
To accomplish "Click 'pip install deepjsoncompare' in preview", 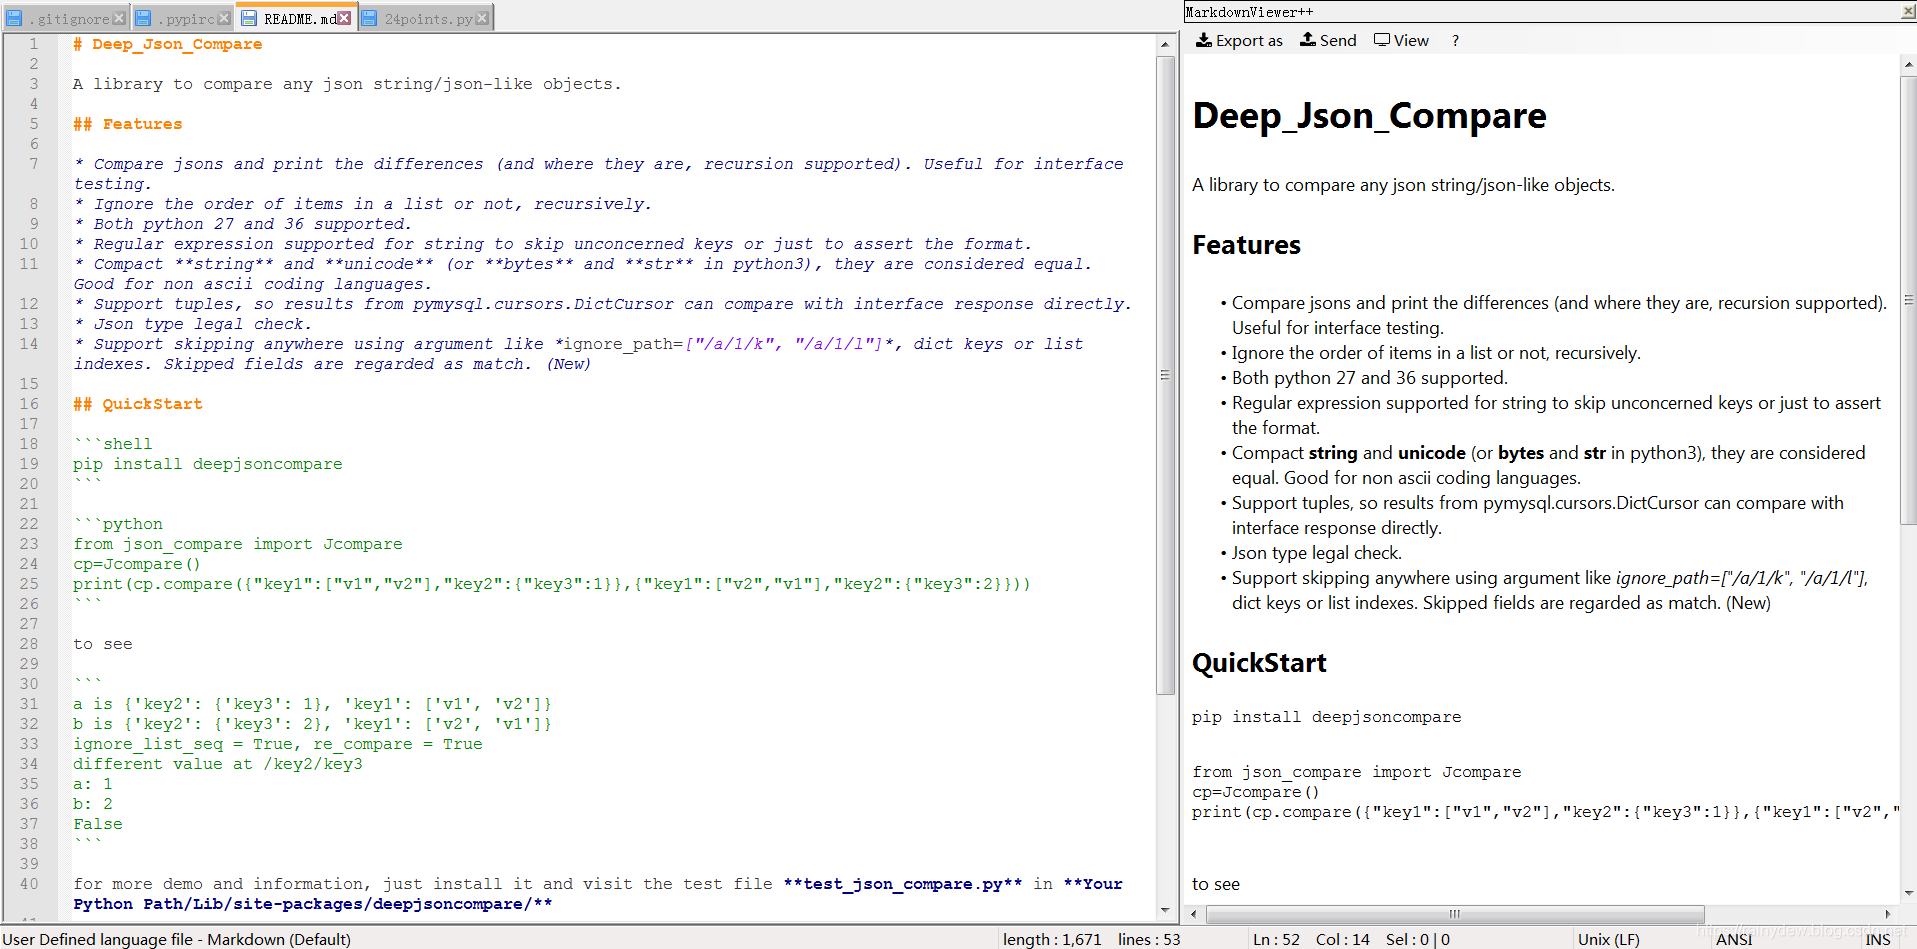I will click(1326, 717).
